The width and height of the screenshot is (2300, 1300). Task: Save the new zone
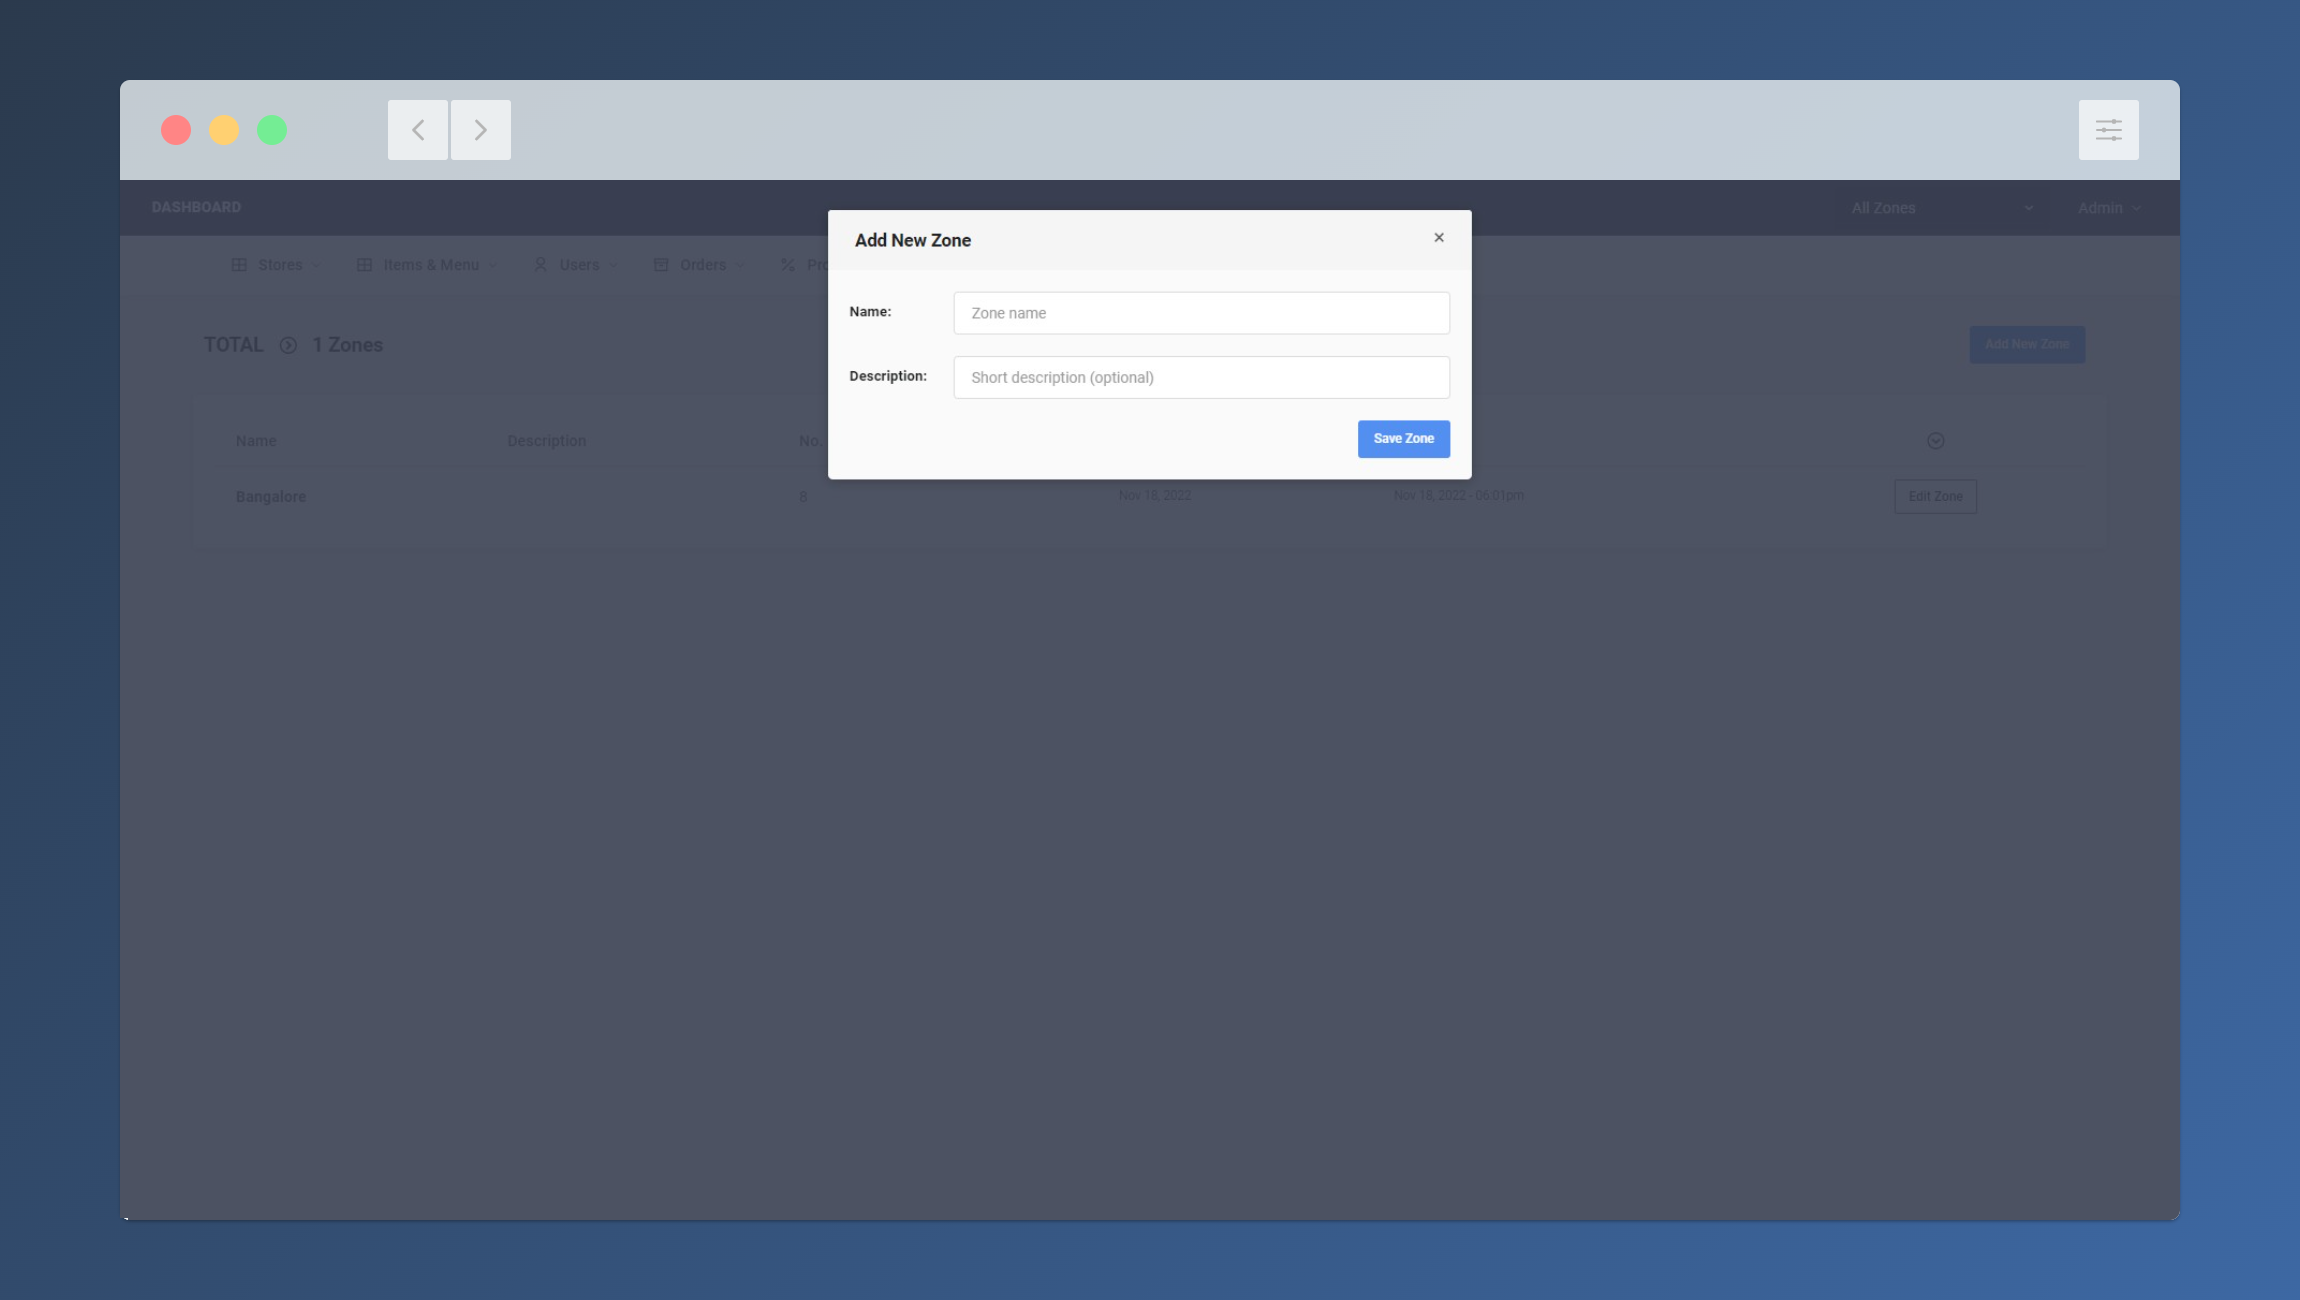[x=1403, y=439]
